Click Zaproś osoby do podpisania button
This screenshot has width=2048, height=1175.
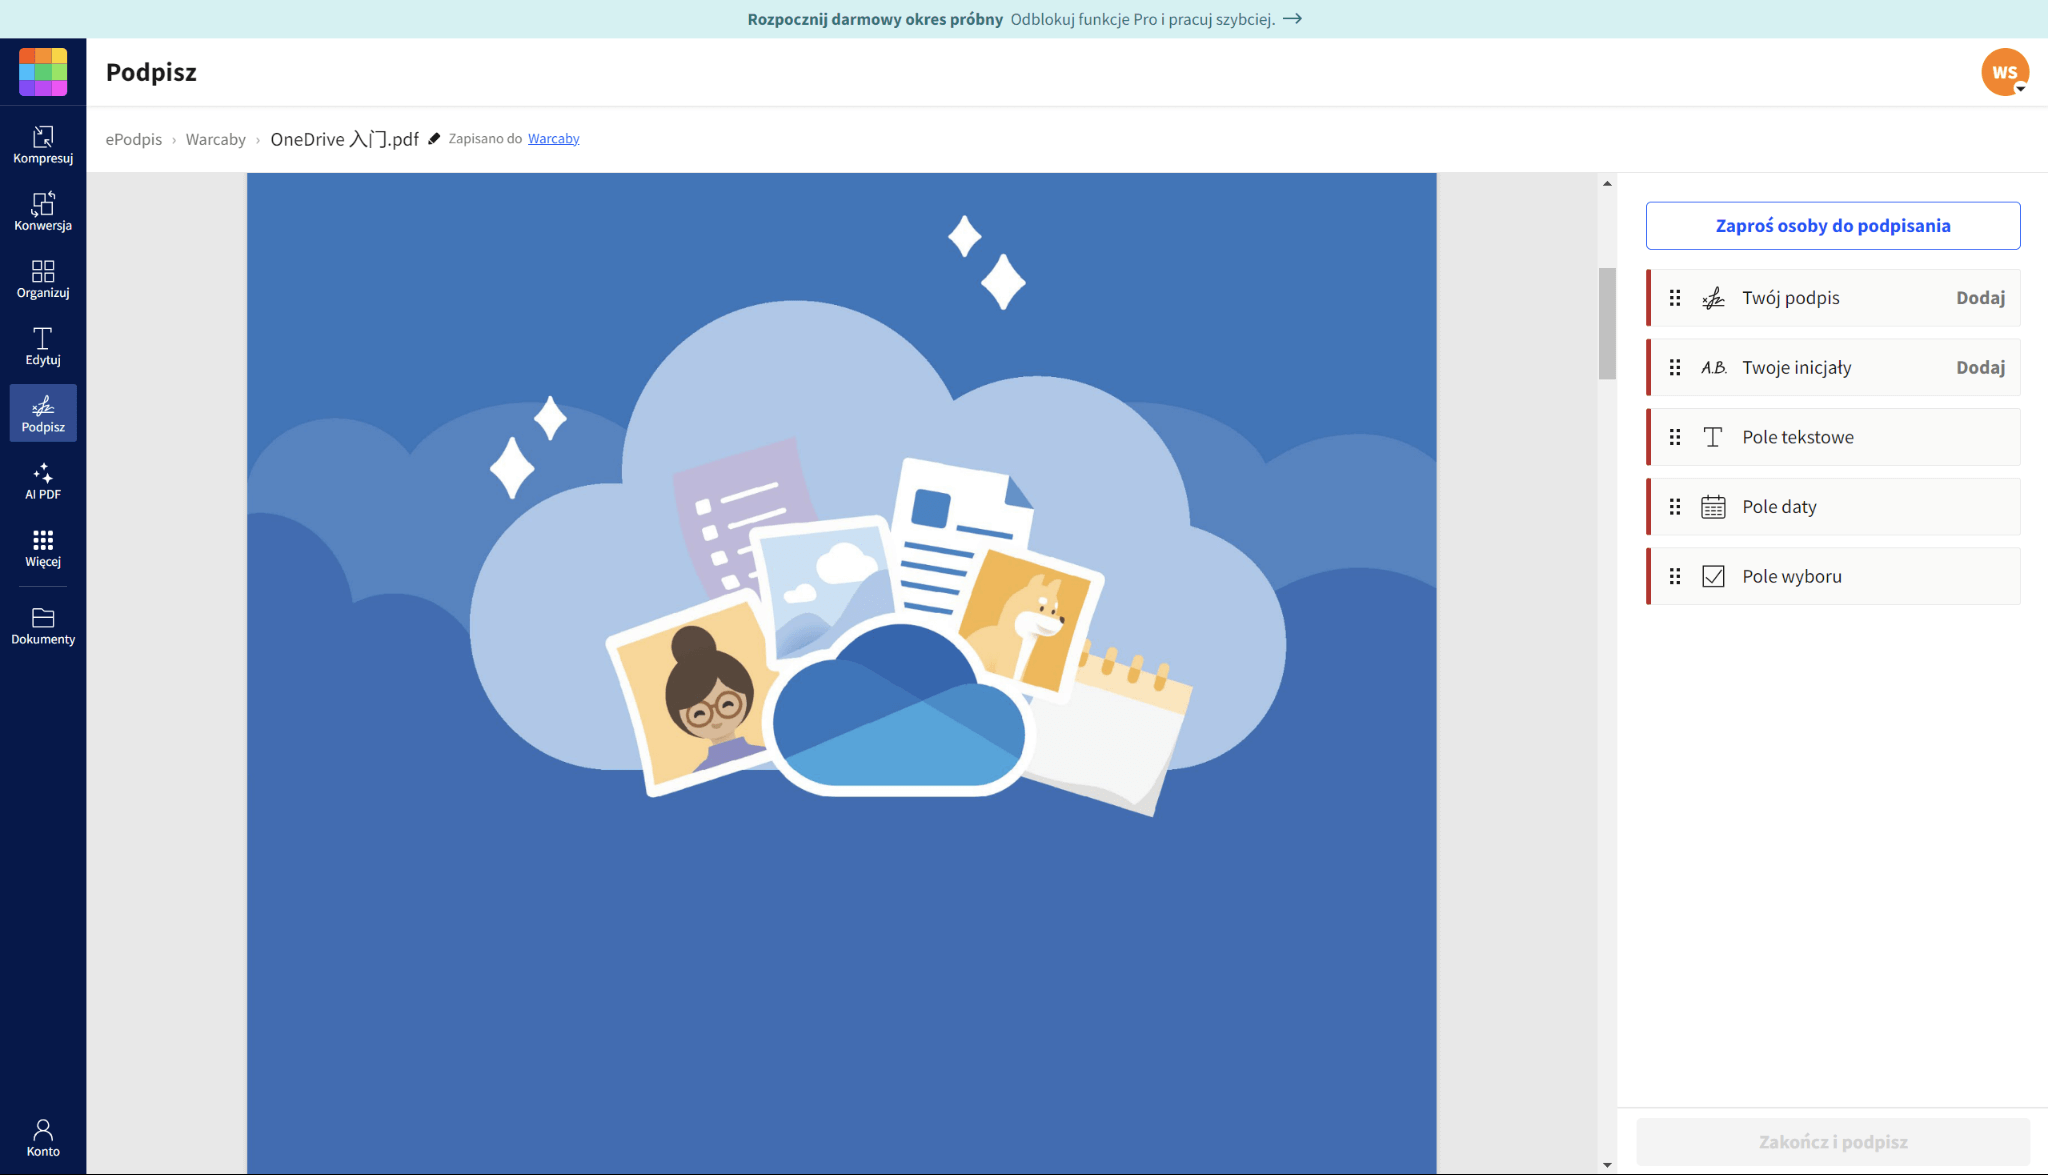[x=1833, y=226]
